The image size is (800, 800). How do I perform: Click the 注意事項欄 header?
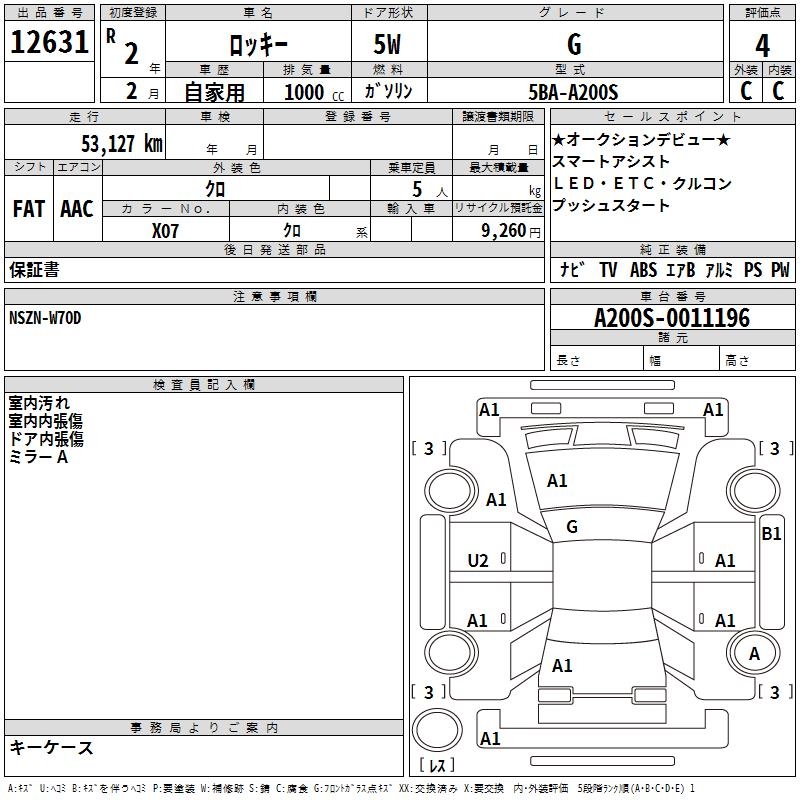point(275,296)
